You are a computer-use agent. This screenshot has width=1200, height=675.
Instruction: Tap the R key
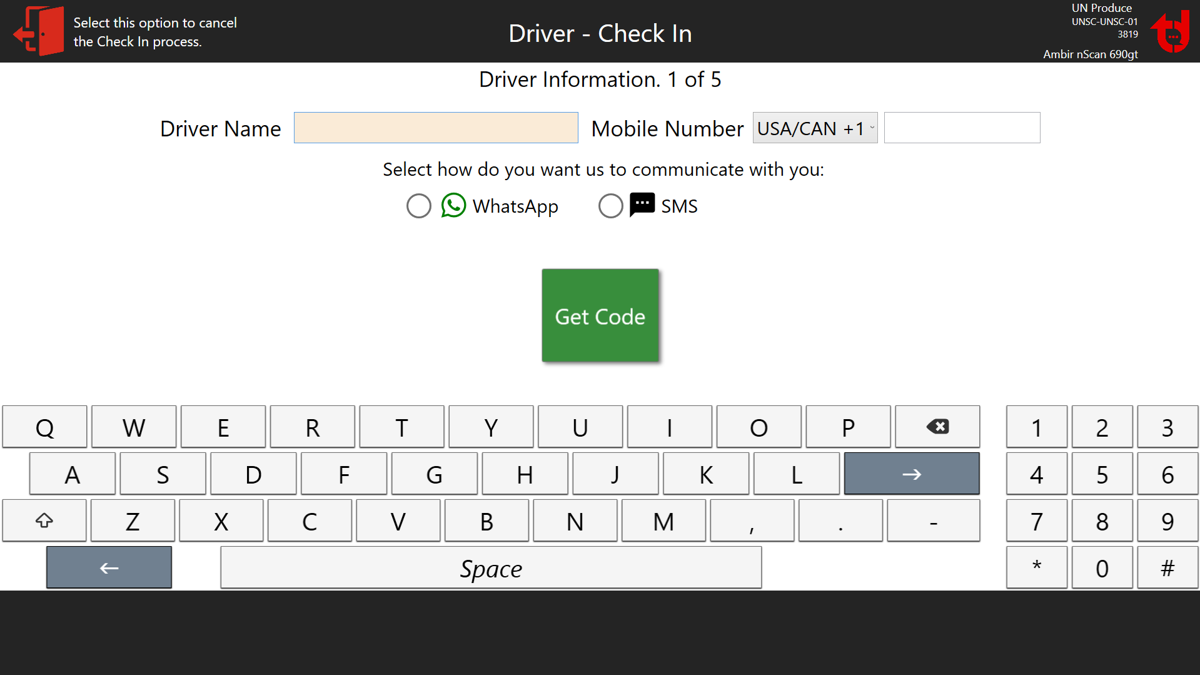click(312, 427)
